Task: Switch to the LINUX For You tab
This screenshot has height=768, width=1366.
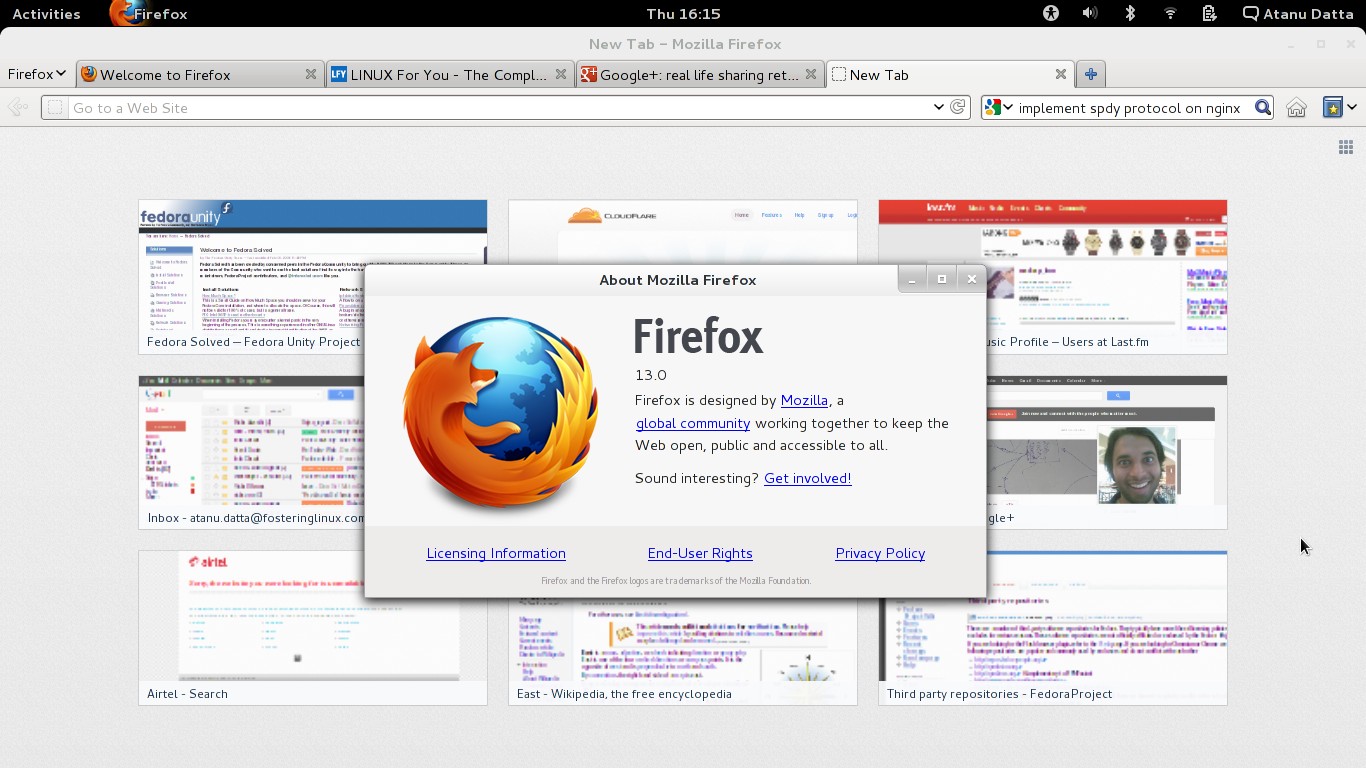Action: 440,75
